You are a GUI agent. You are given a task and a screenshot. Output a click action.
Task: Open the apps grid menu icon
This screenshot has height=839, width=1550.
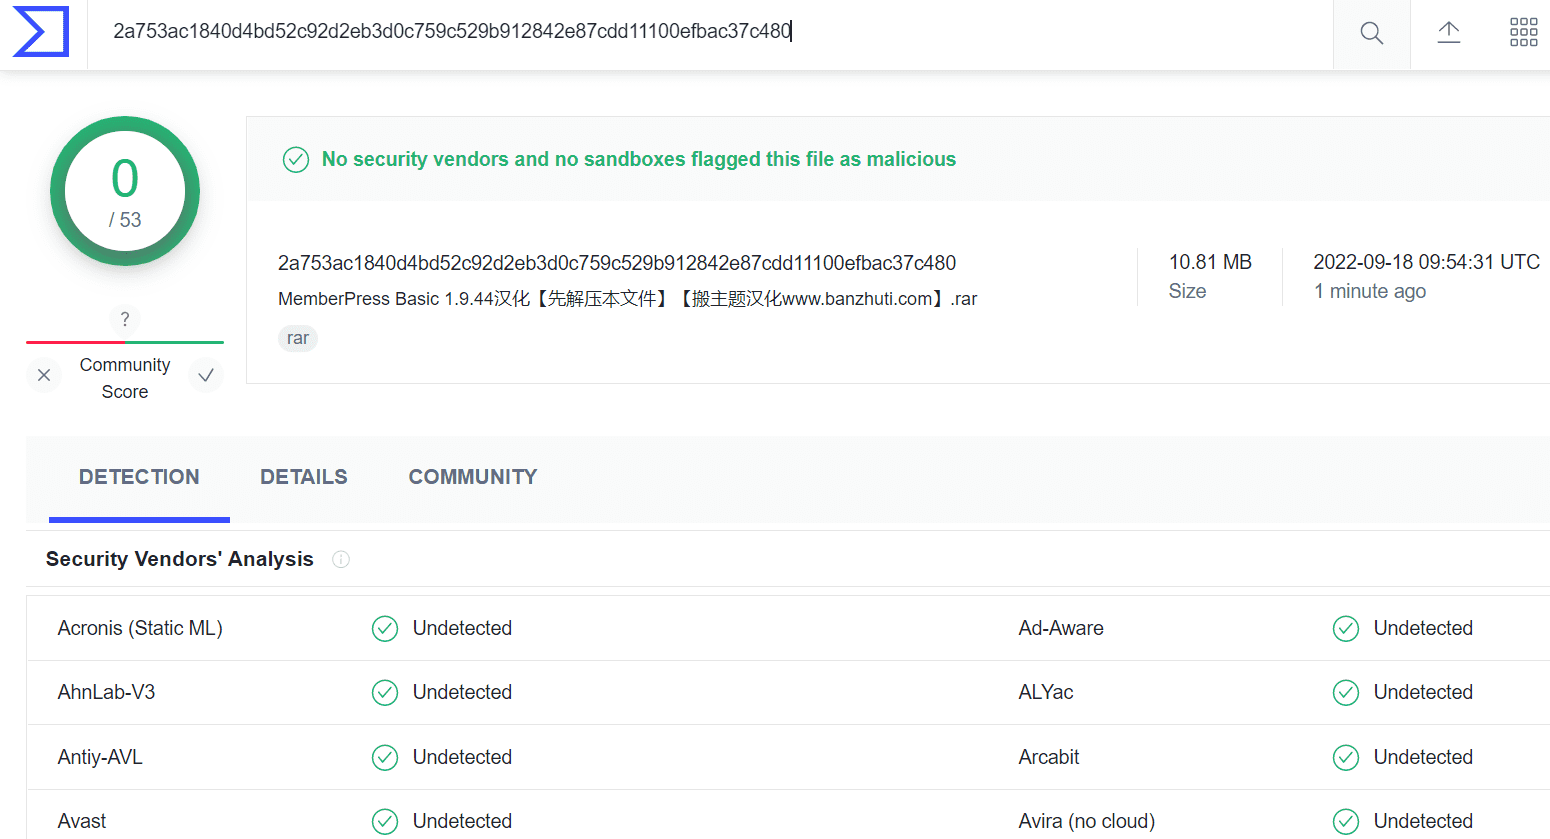click(1524, 32)
